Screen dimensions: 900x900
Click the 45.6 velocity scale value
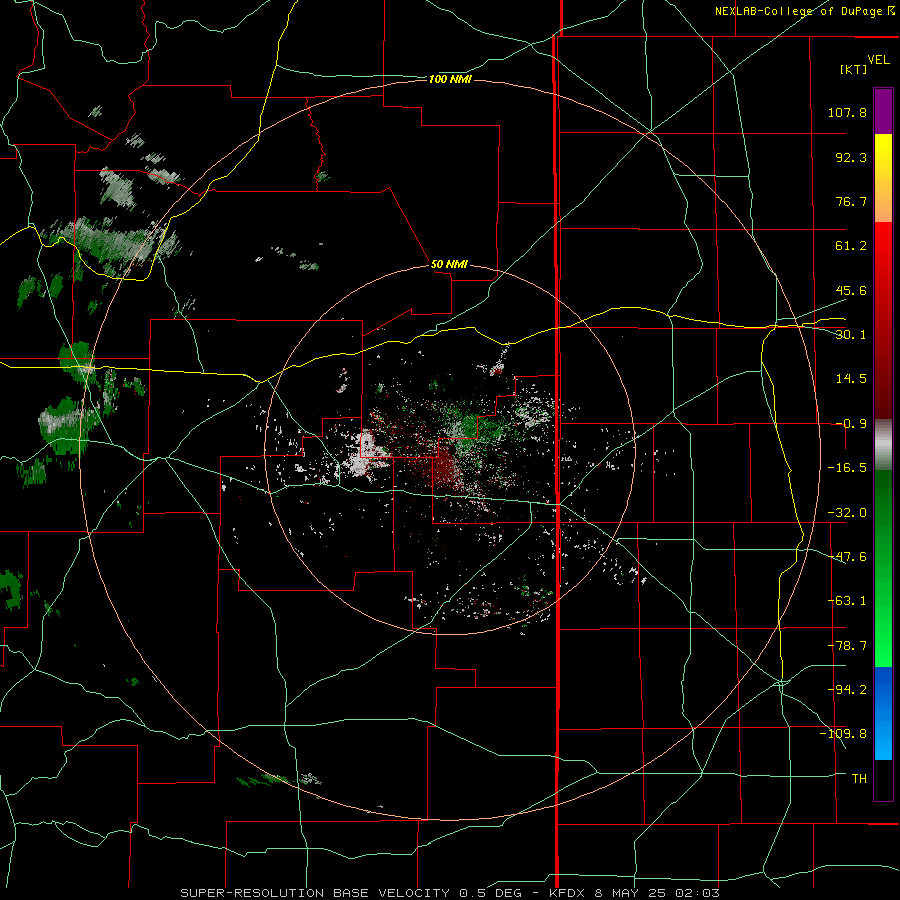[851, 290]
